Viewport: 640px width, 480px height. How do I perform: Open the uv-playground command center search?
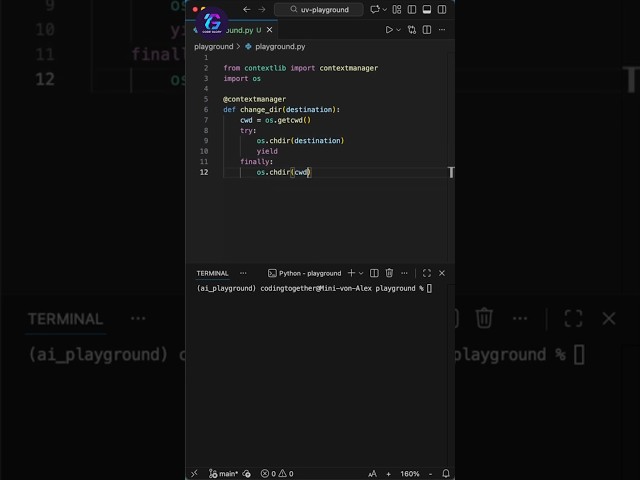click(x=319, y=9)
